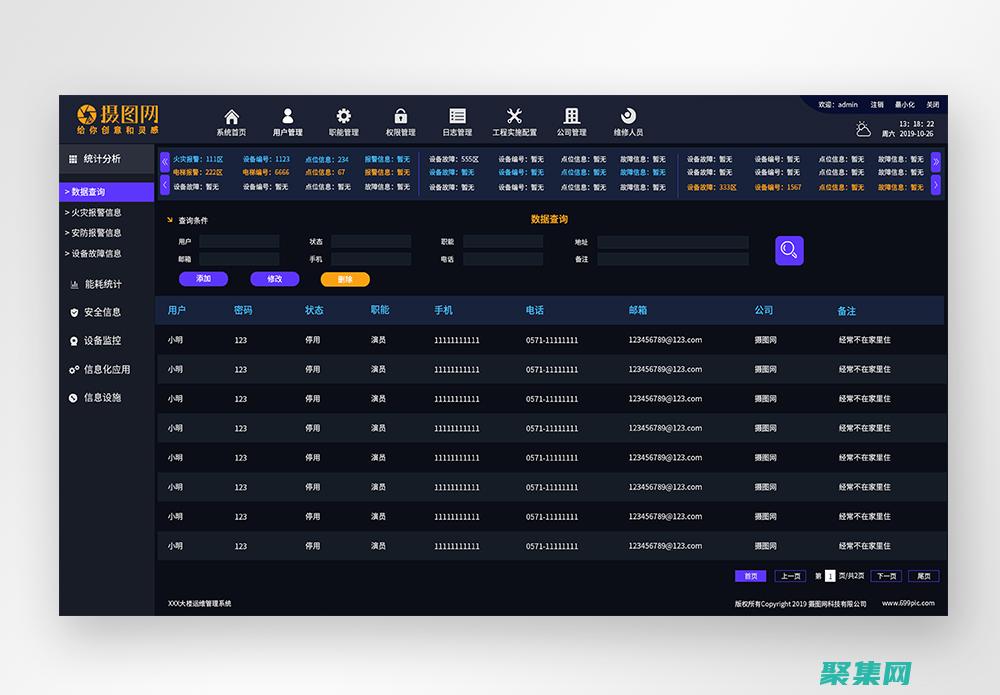Open 权限管理 using the lock icon
The image size is (1000, 695).
[400, 114]
